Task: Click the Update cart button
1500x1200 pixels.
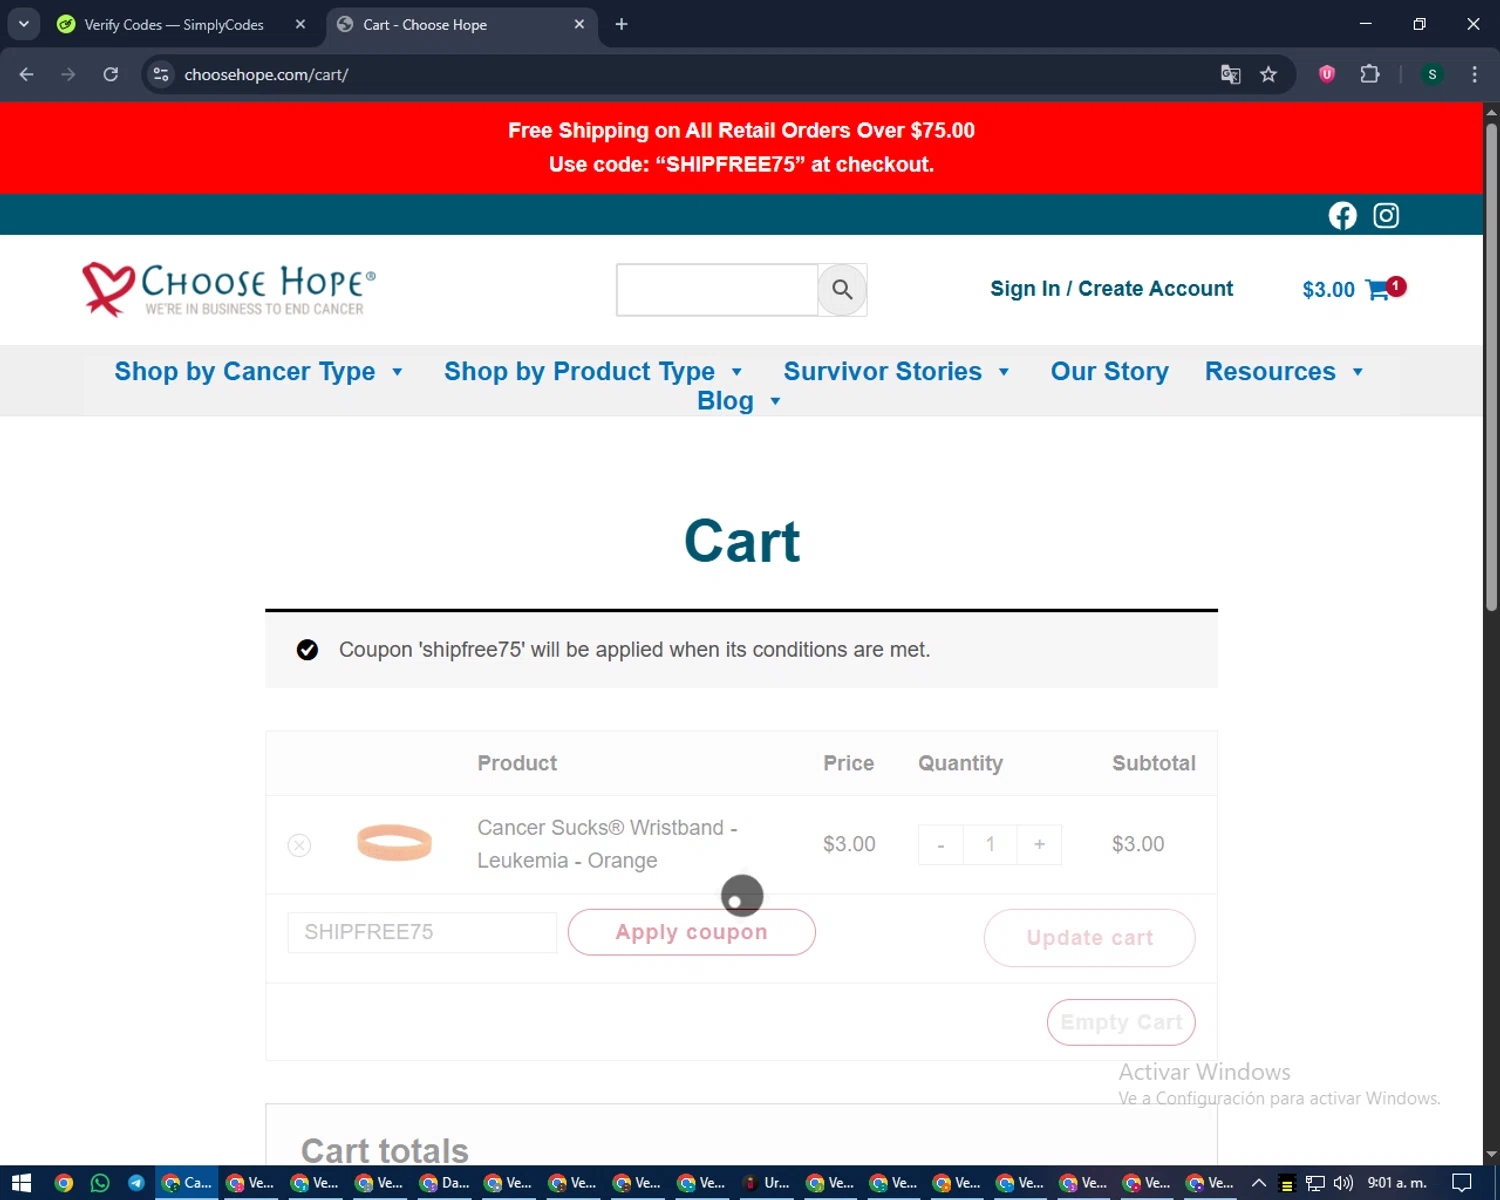Action: click(1089, 938)
